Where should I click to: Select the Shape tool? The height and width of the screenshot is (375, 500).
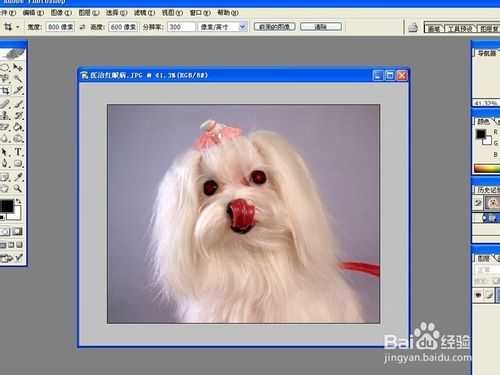18,163
